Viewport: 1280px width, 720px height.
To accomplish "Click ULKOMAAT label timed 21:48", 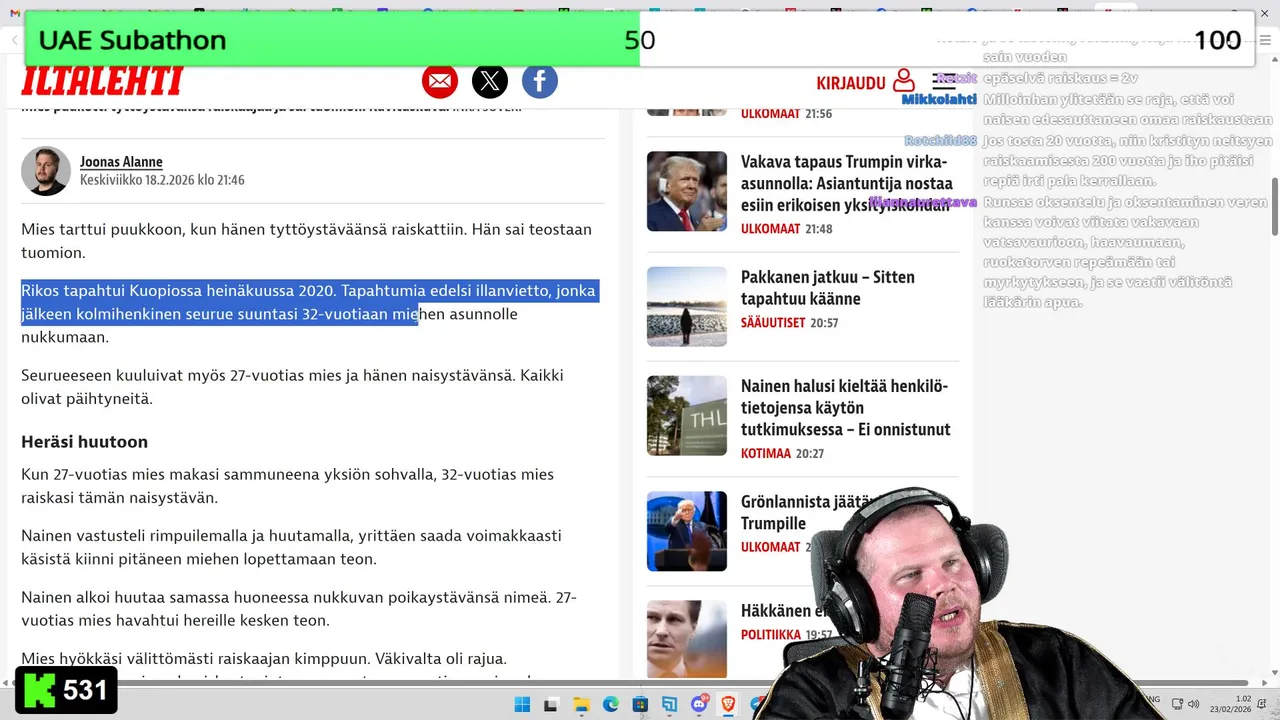I will point(770,229).
